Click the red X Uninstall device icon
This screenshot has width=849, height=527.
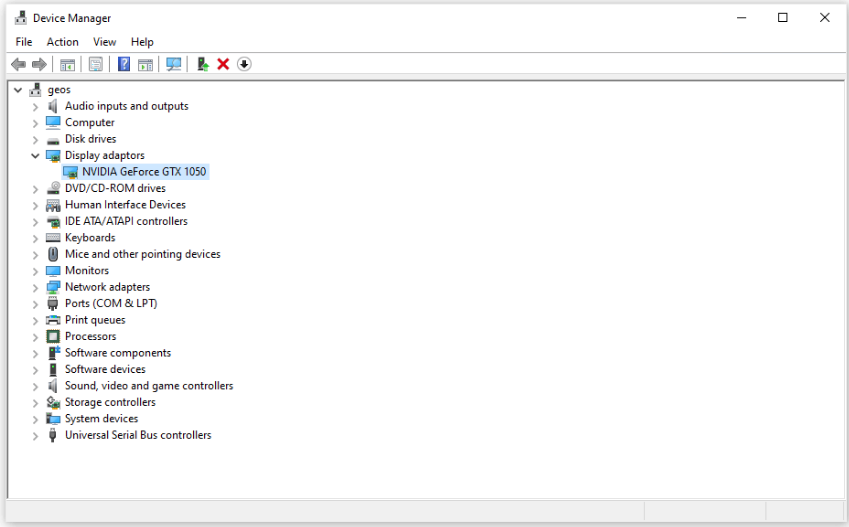pos(223,64)
